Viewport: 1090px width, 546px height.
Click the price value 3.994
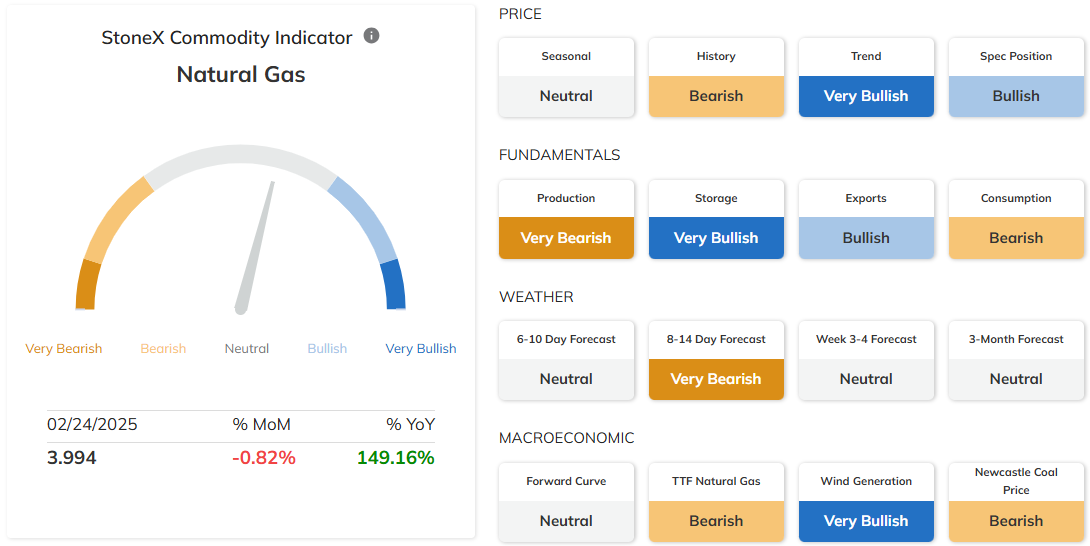72,458
